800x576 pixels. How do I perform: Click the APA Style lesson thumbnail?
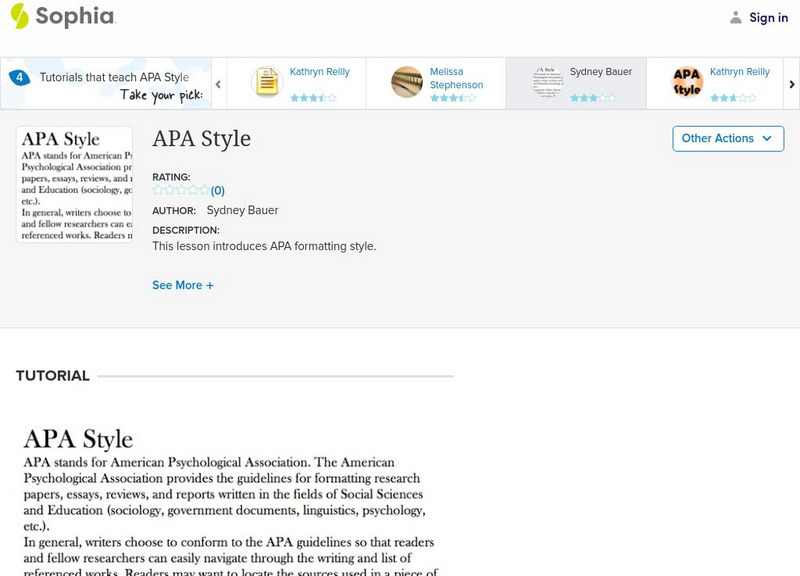click(75, 184)
